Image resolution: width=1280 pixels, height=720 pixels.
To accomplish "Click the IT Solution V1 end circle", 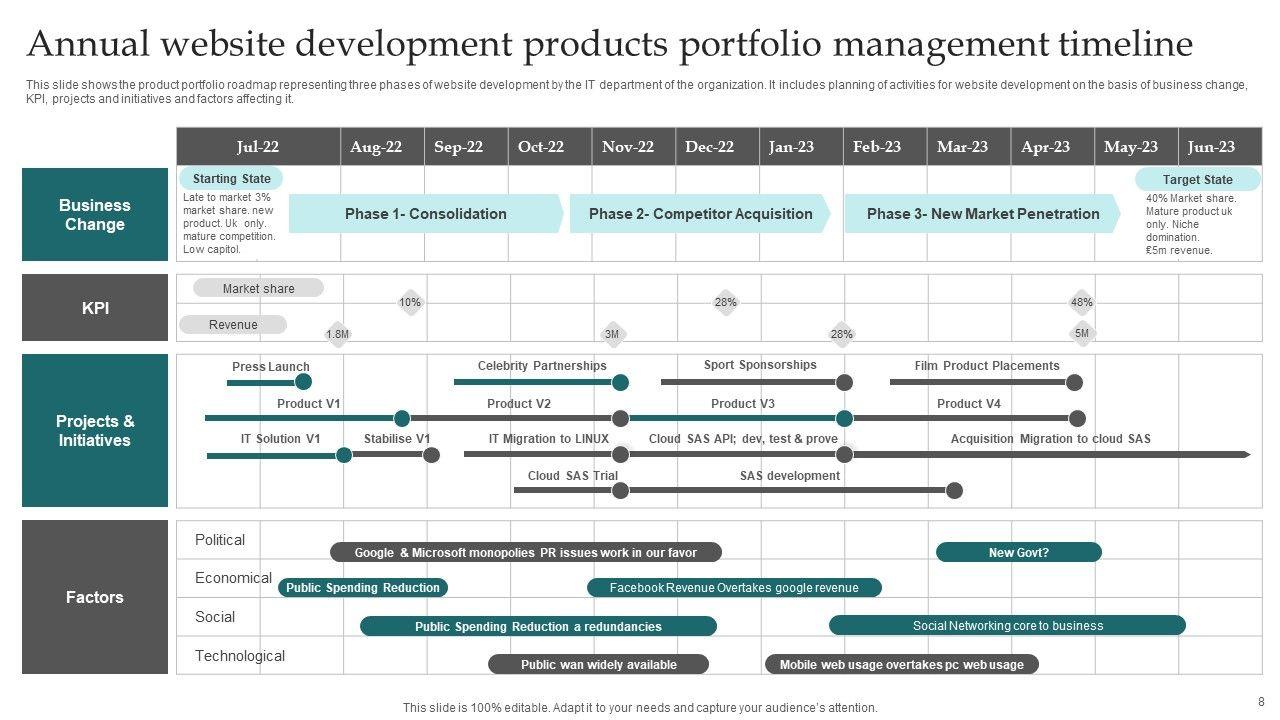I will pyautogui.click(x=344, y=455).
